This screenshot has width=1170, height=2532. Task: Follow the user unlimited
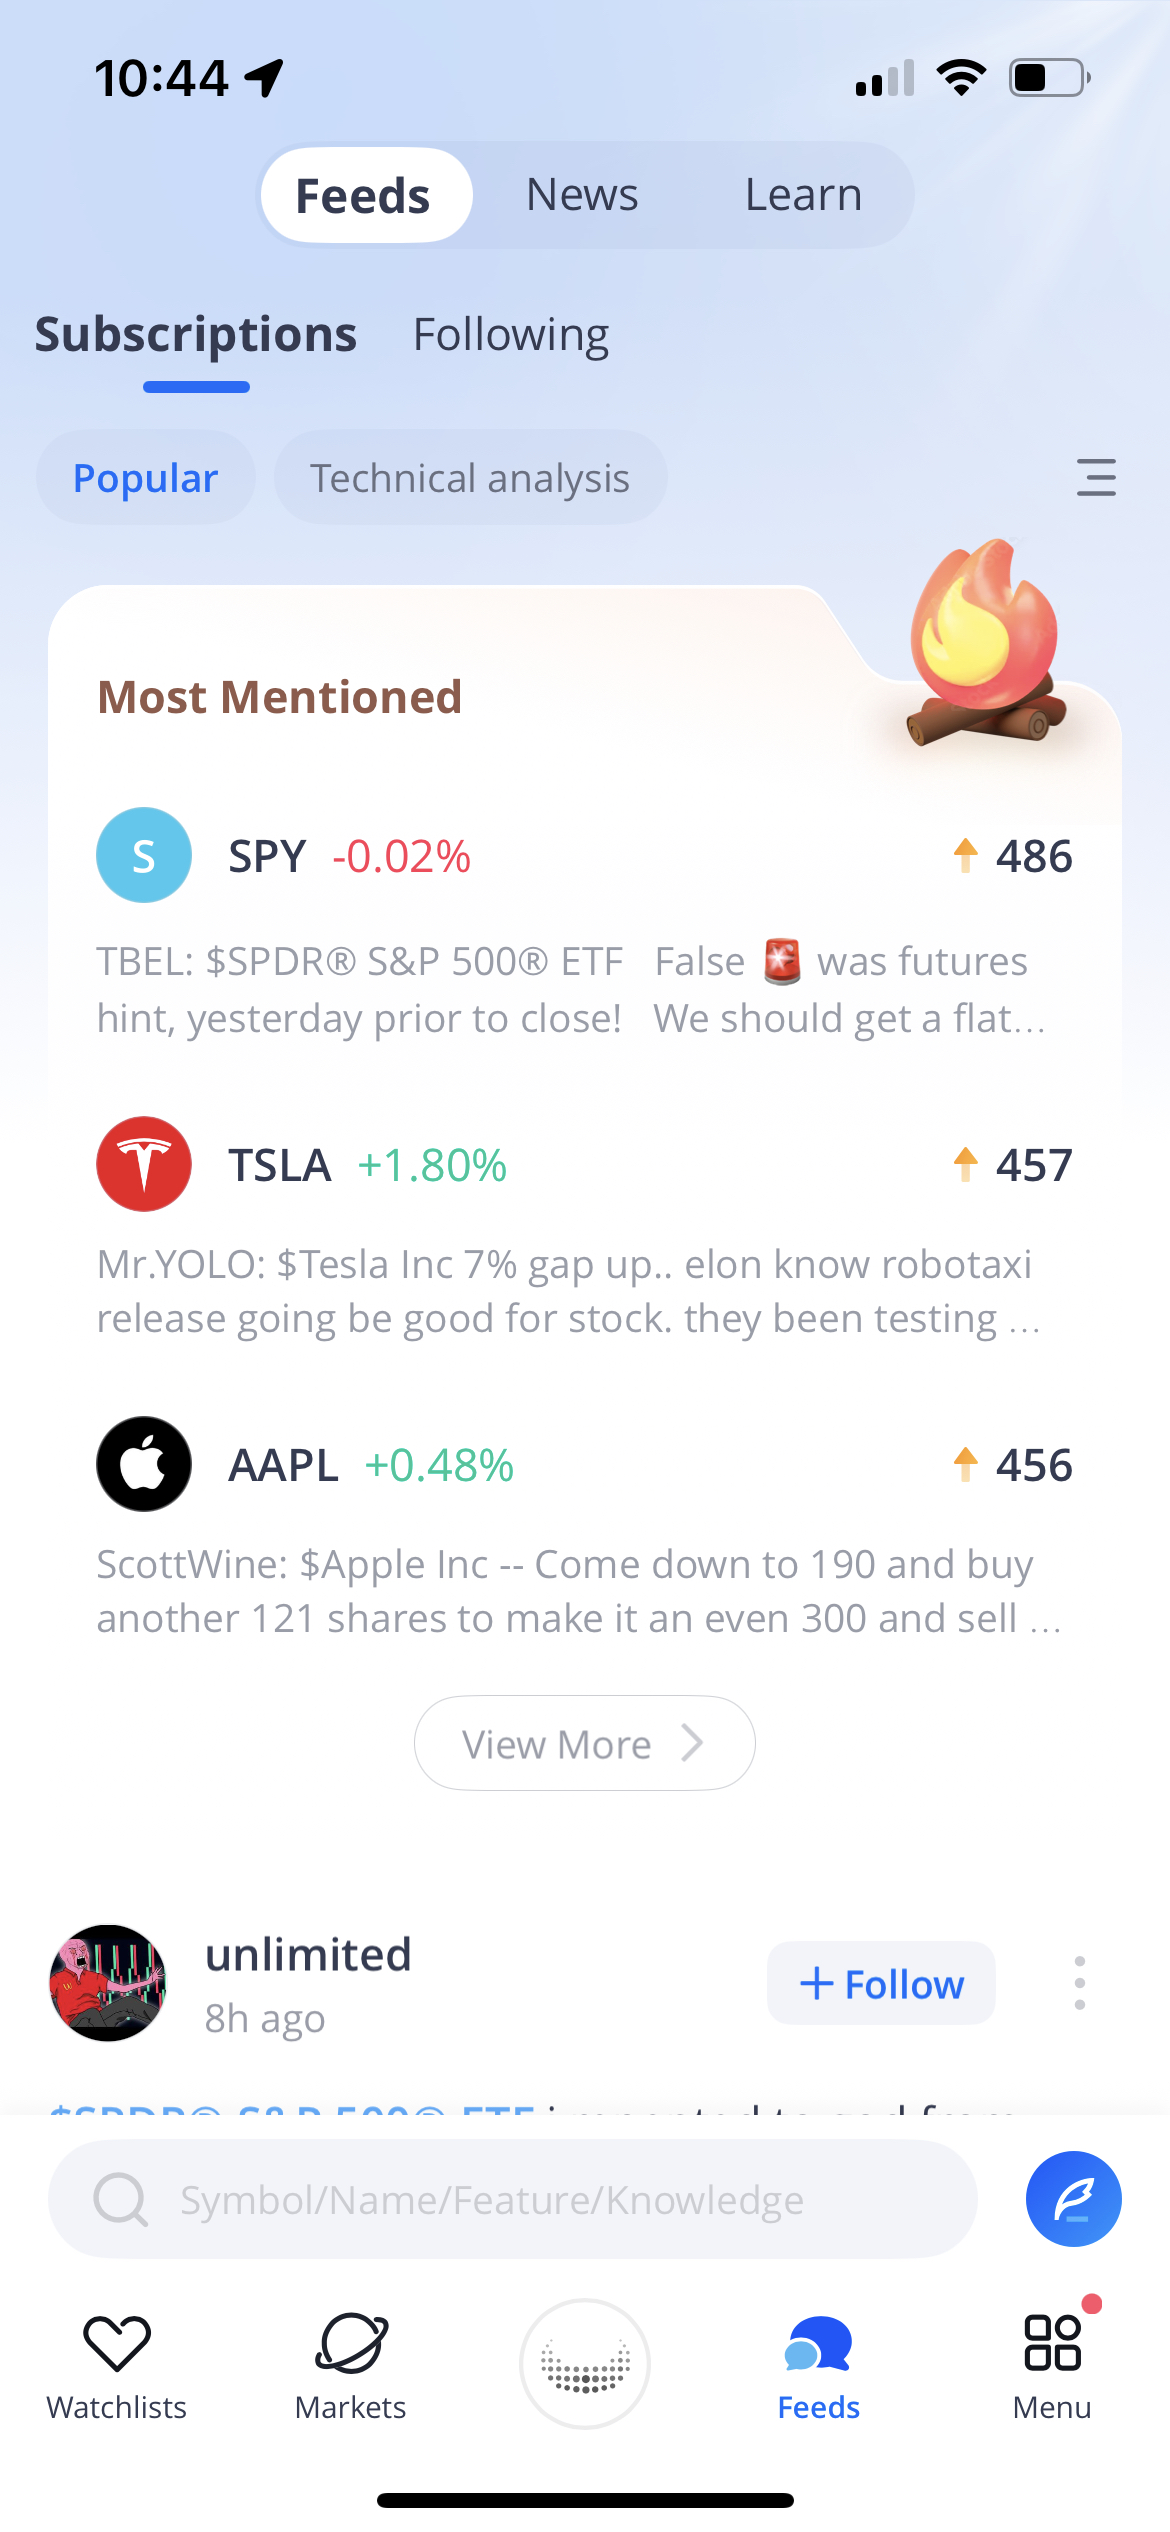[x=881, y=1984]
